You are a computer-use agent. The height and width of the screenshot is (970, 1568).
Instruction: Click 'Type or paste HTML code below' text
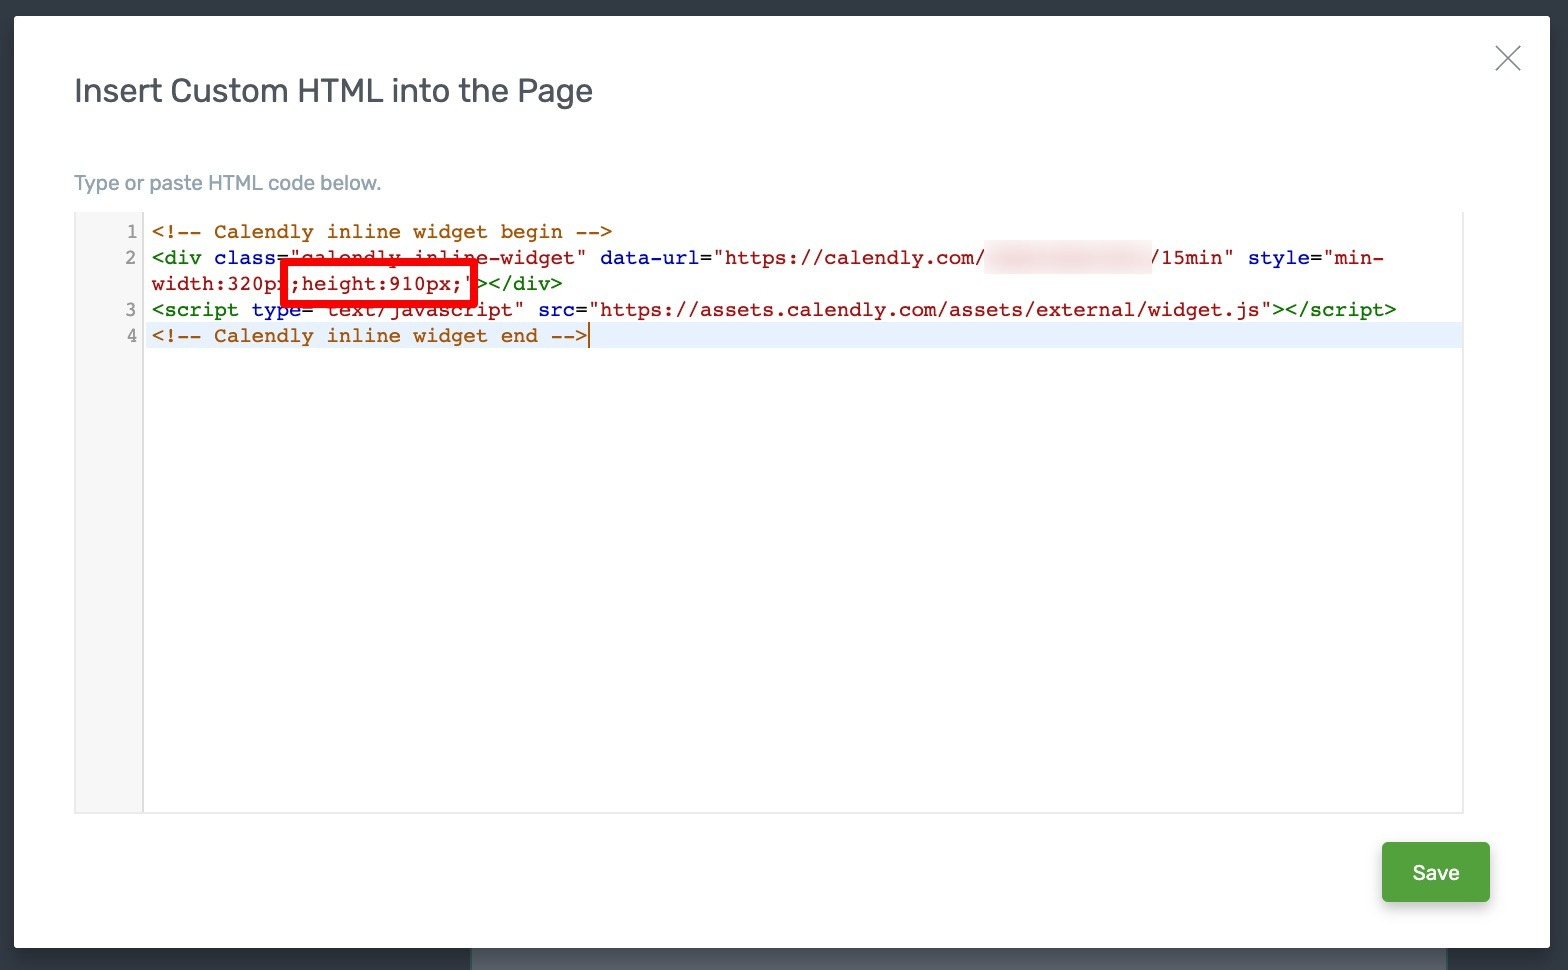click(x=227, y=183)
